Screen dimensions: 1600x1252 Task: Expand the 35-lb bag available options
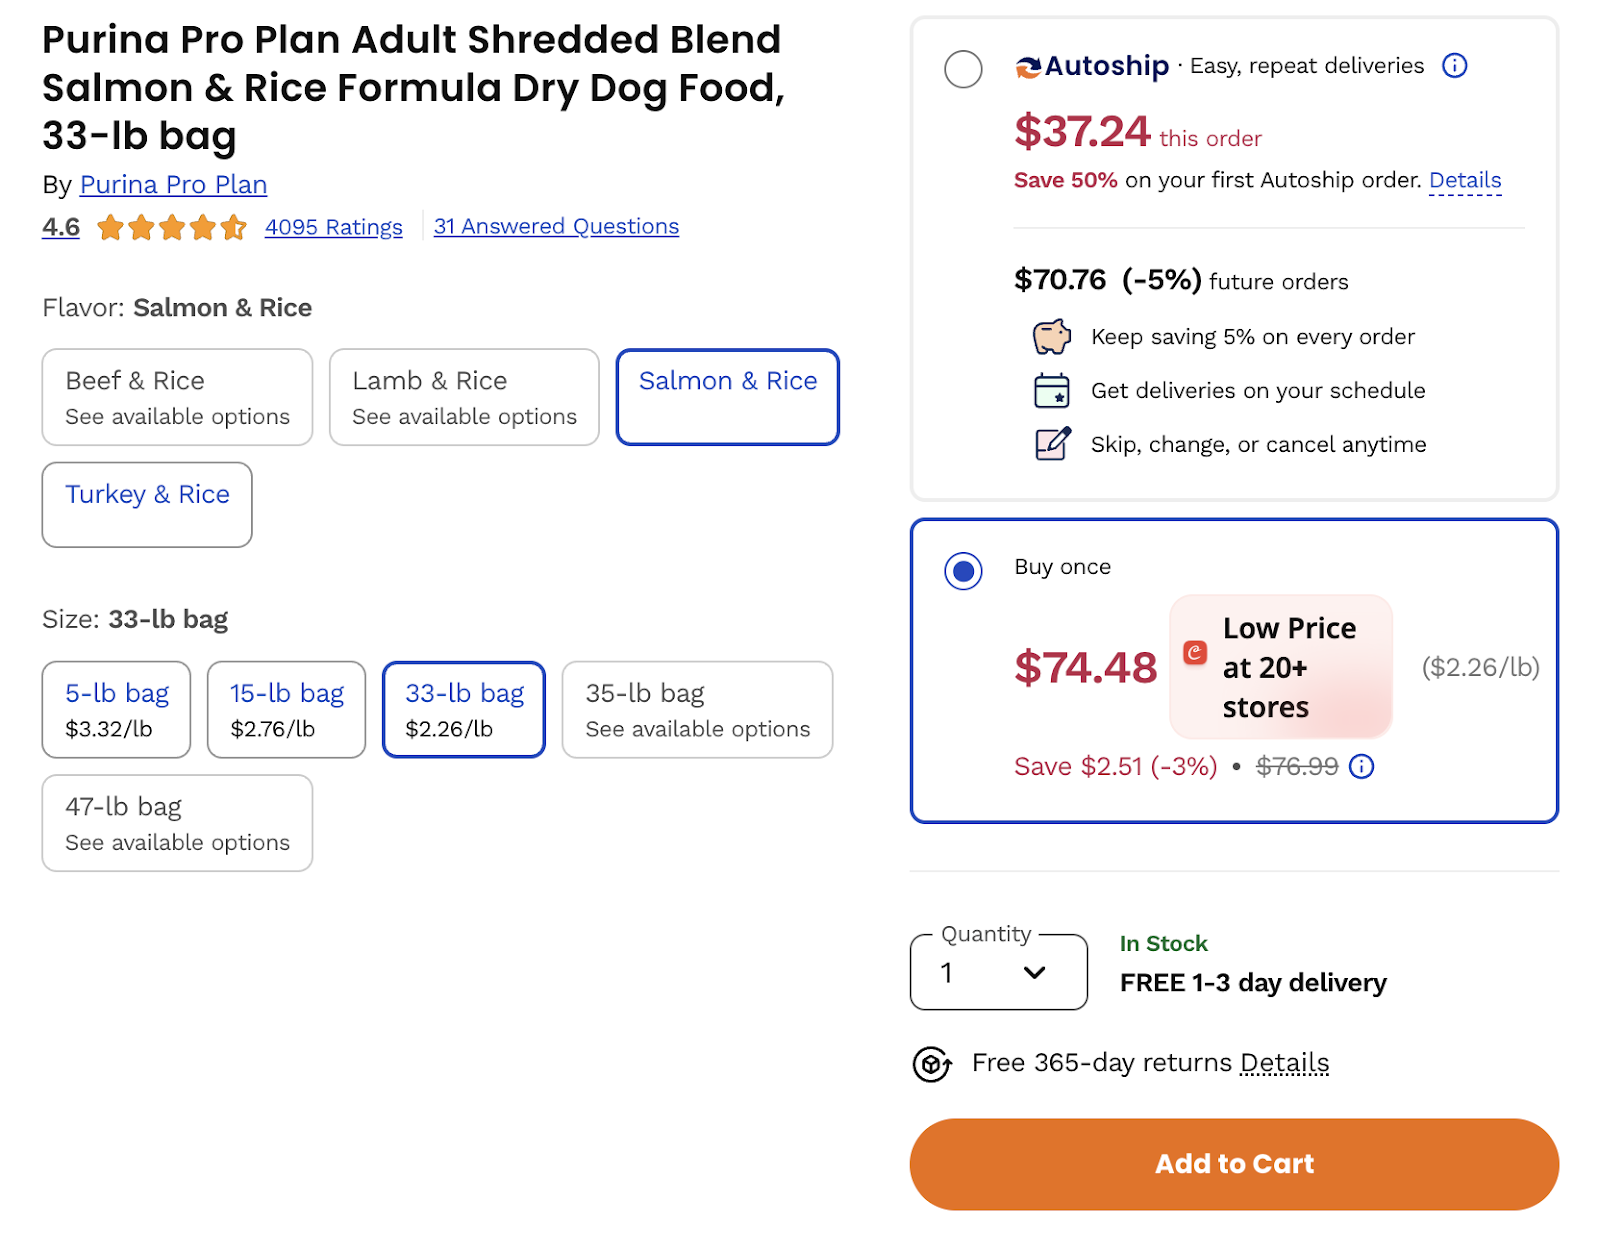pyautogui.click(x=697, y=709)
